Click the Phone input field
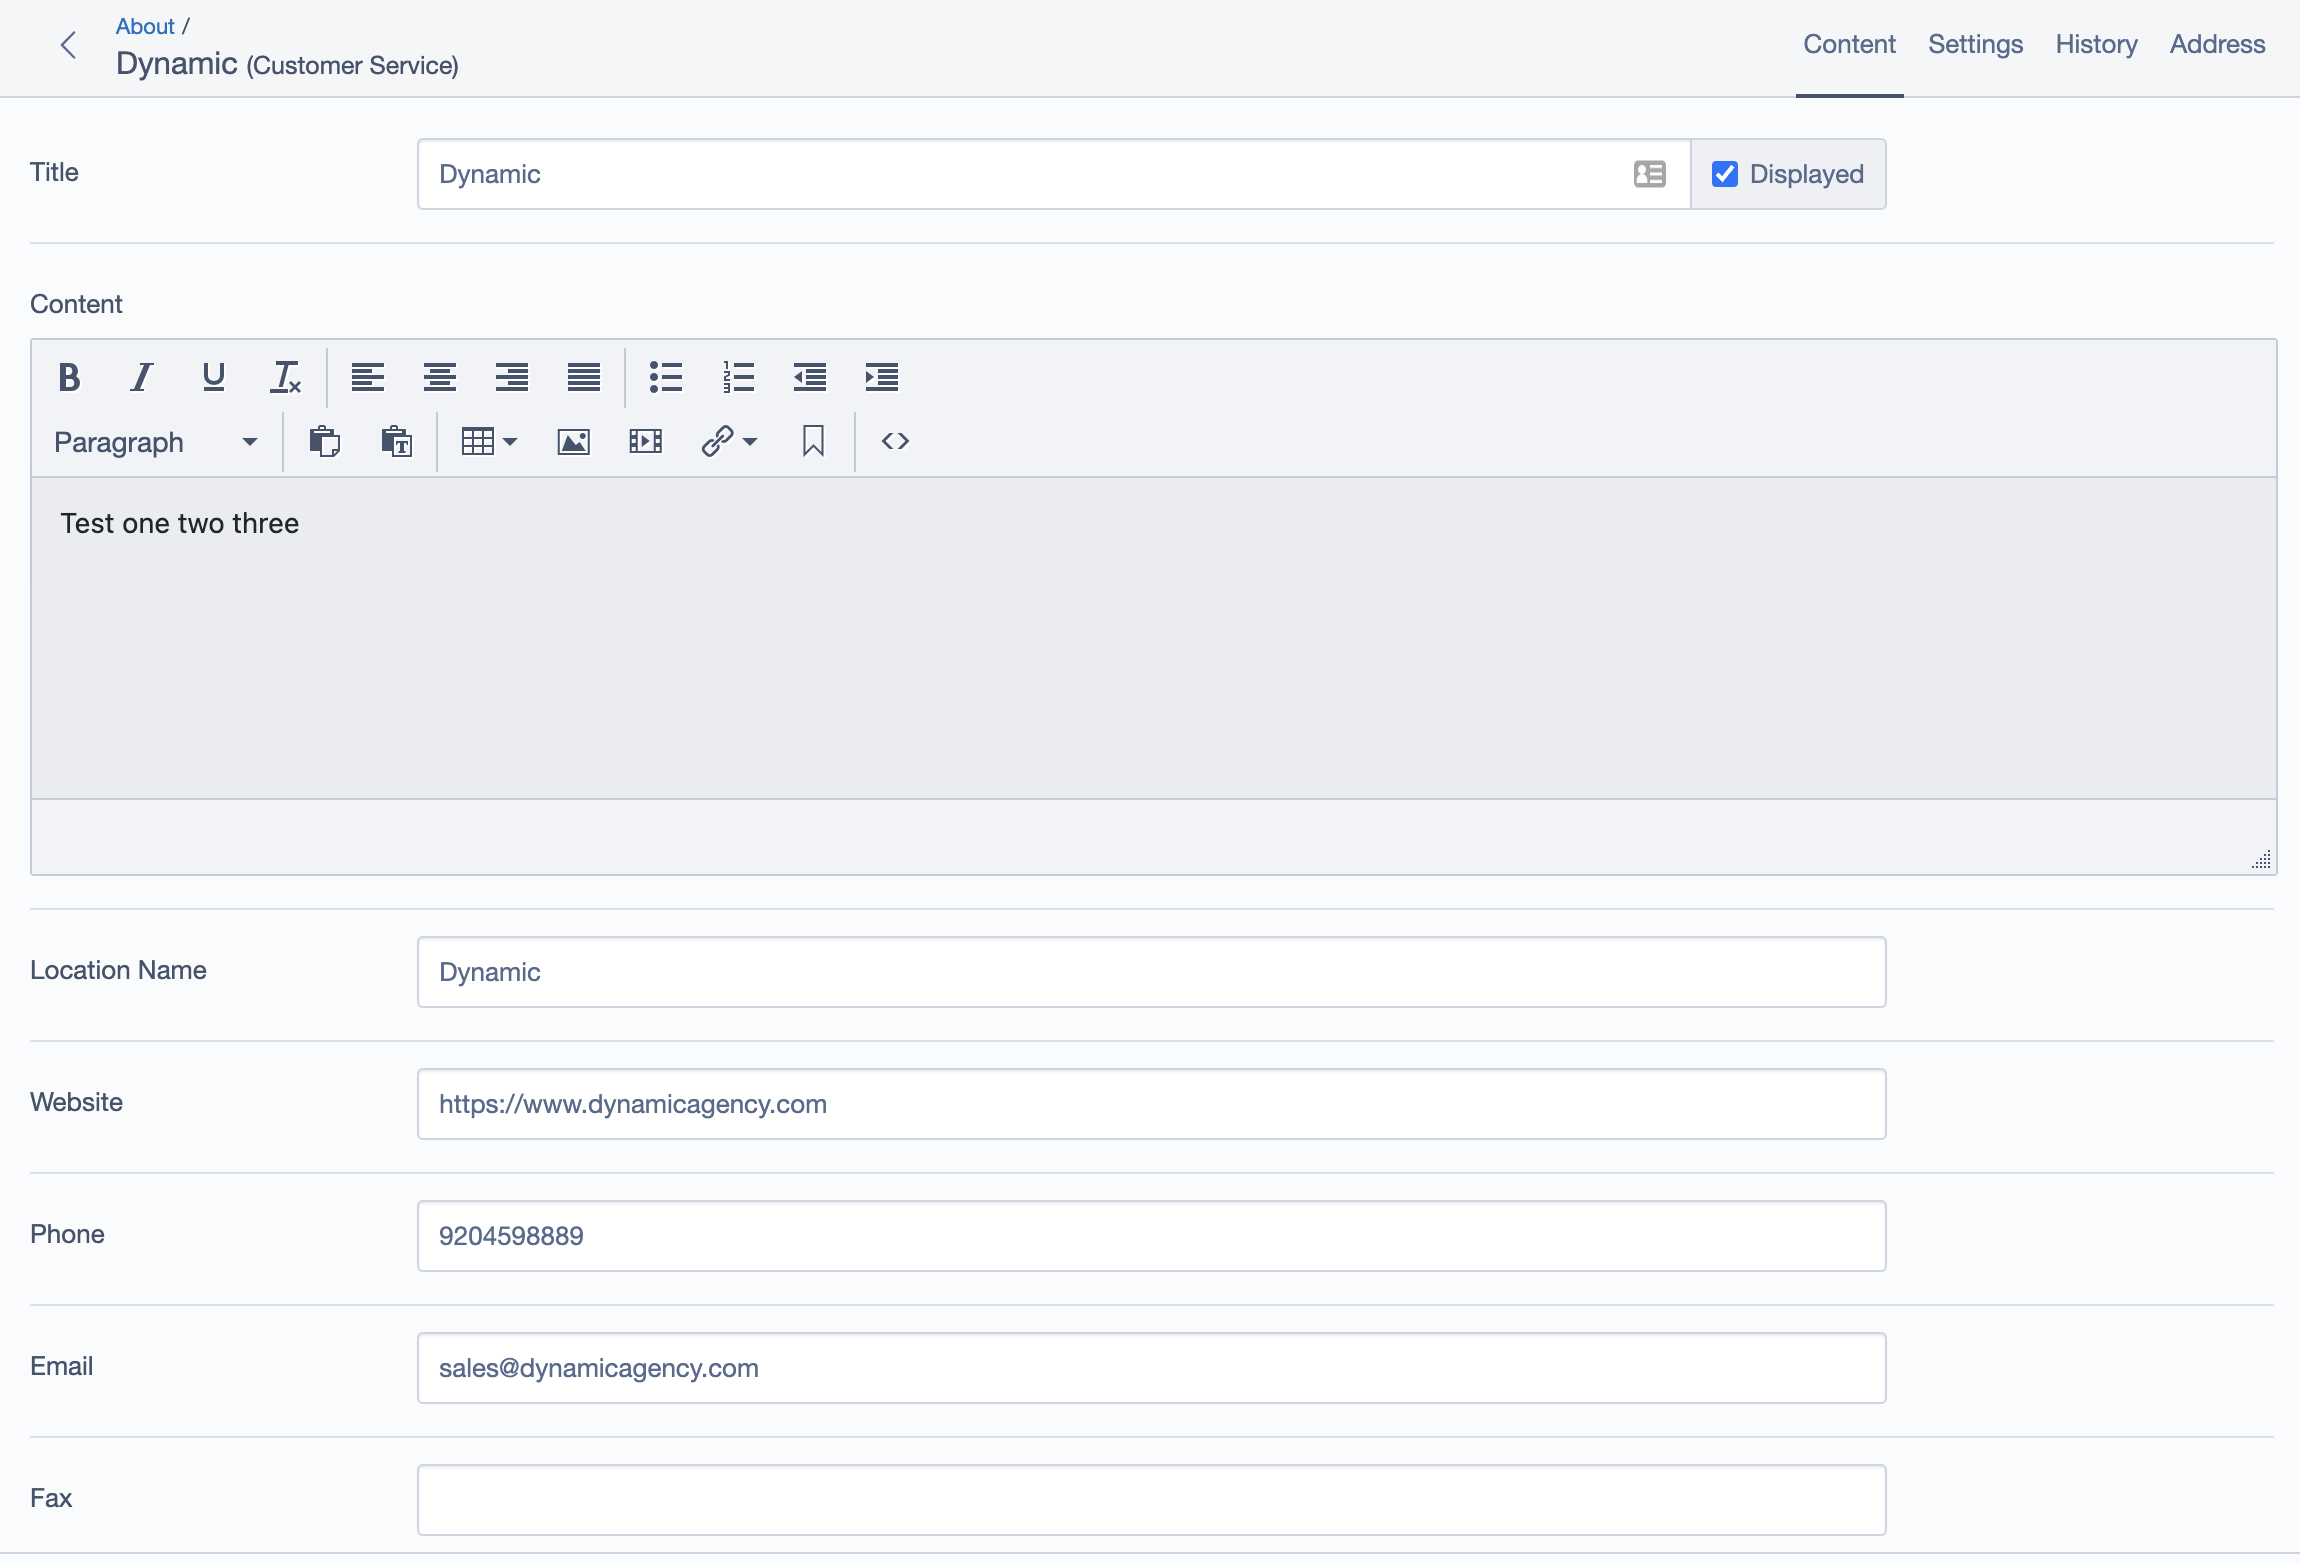Image resolution: width=2300 pixels, height=1564 pixels. point(1152,1236)
